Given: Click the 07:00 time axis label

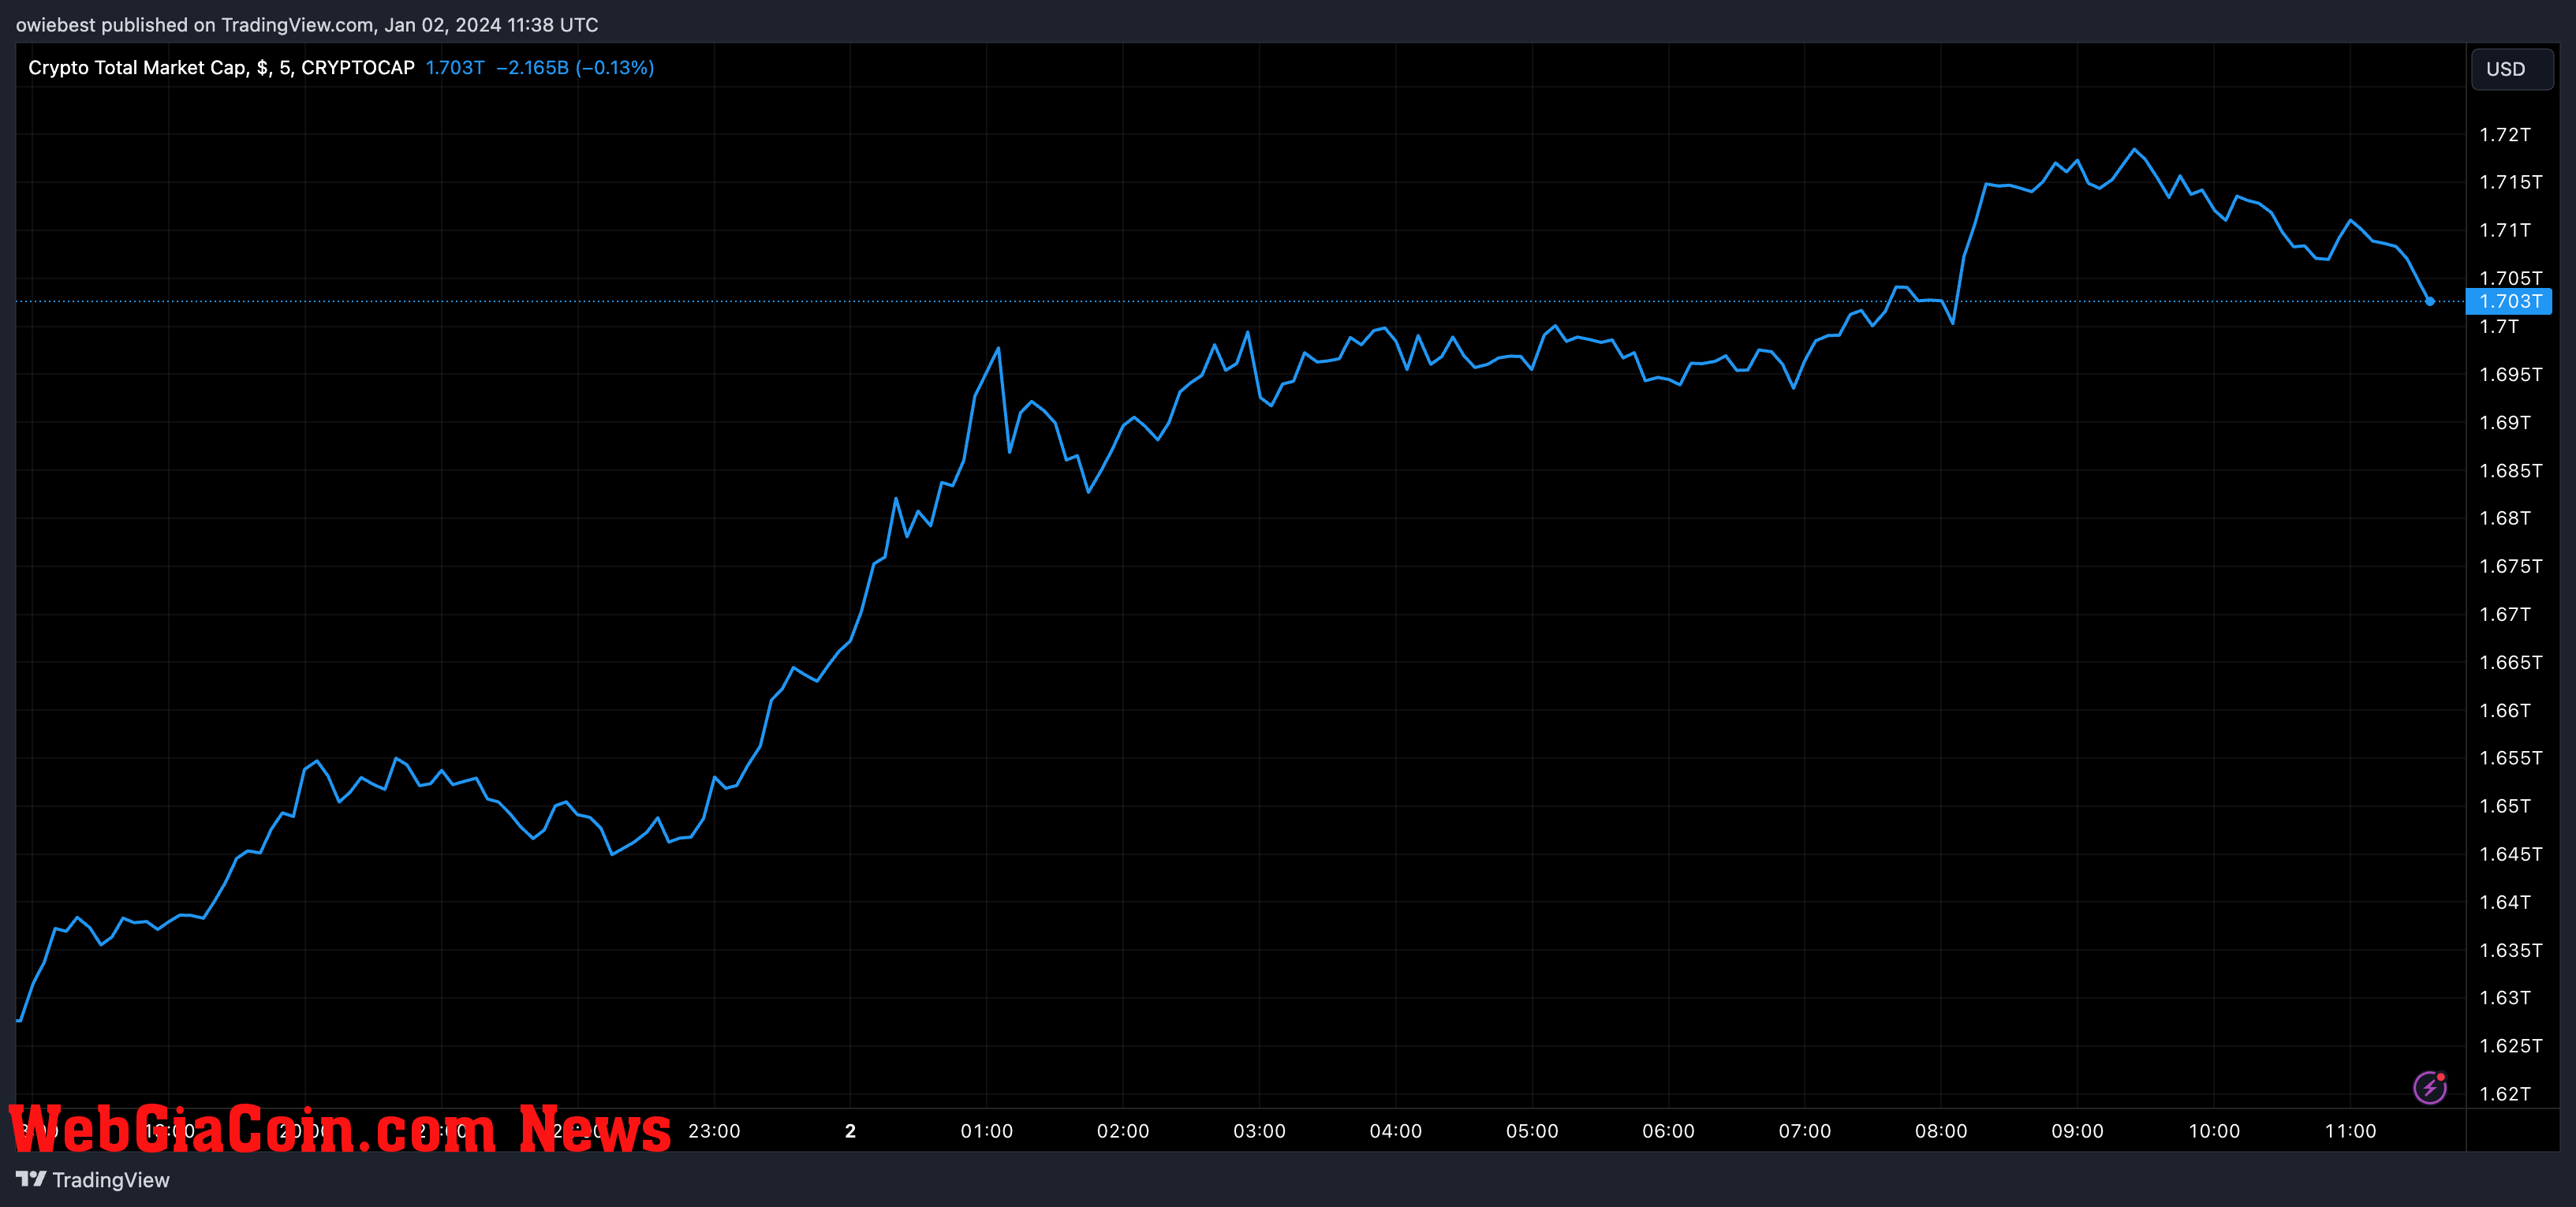Looking at the screenshot, I should pyautogui.click(x=1805, y=1131).
